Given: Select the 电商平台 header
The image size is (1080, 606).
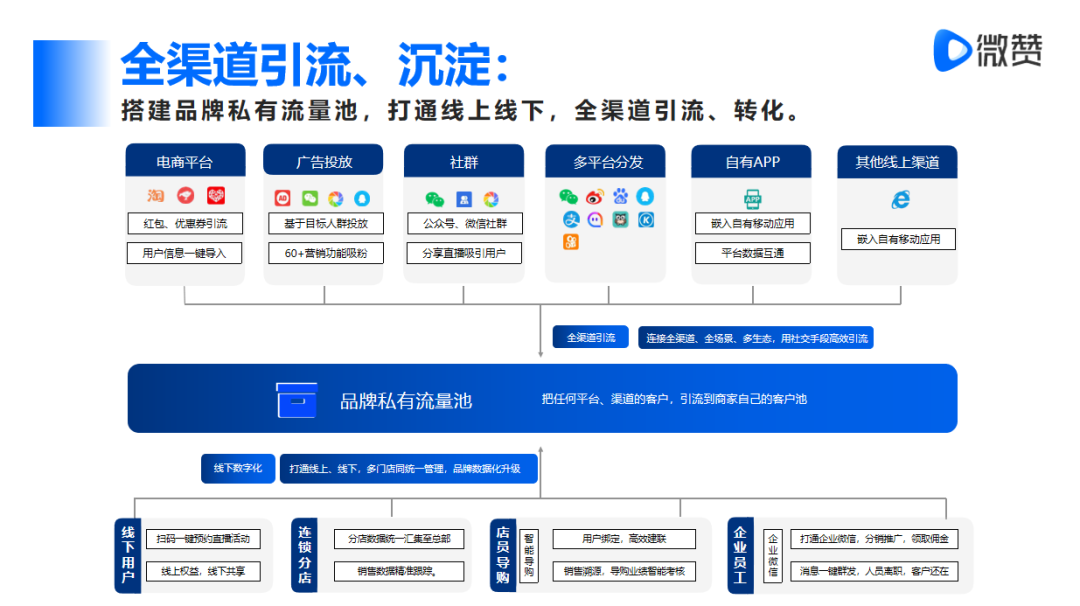Looking at the screenshot, I should pos(184,162).
